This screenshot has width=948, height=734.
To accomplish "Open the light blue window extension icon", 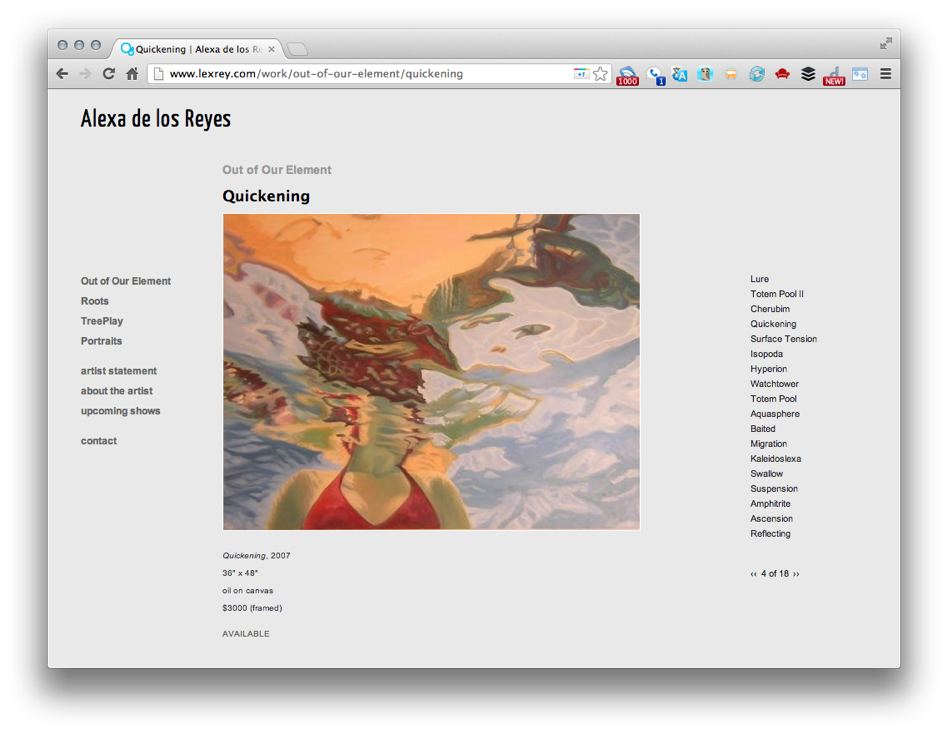I will point(860,74).
